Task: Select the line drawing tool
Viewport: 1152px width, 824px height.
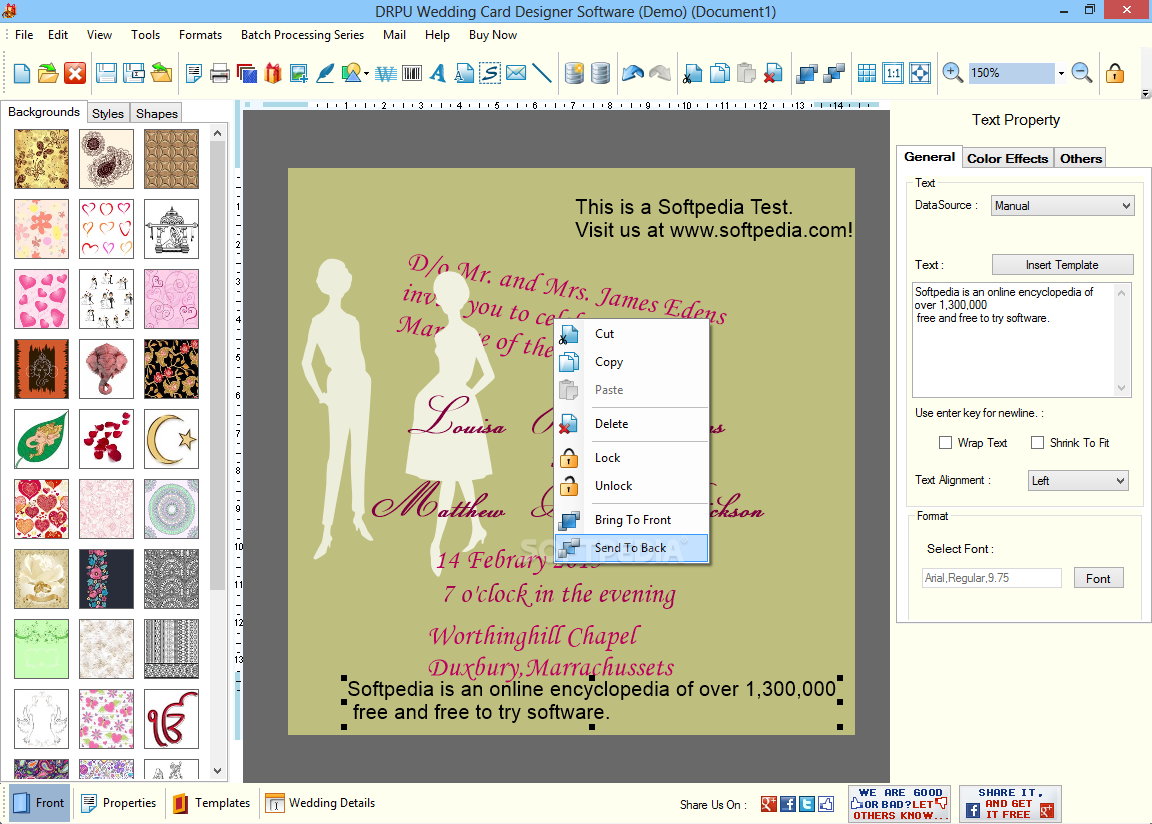Action: pyautogui.click(x=541, y=73)
